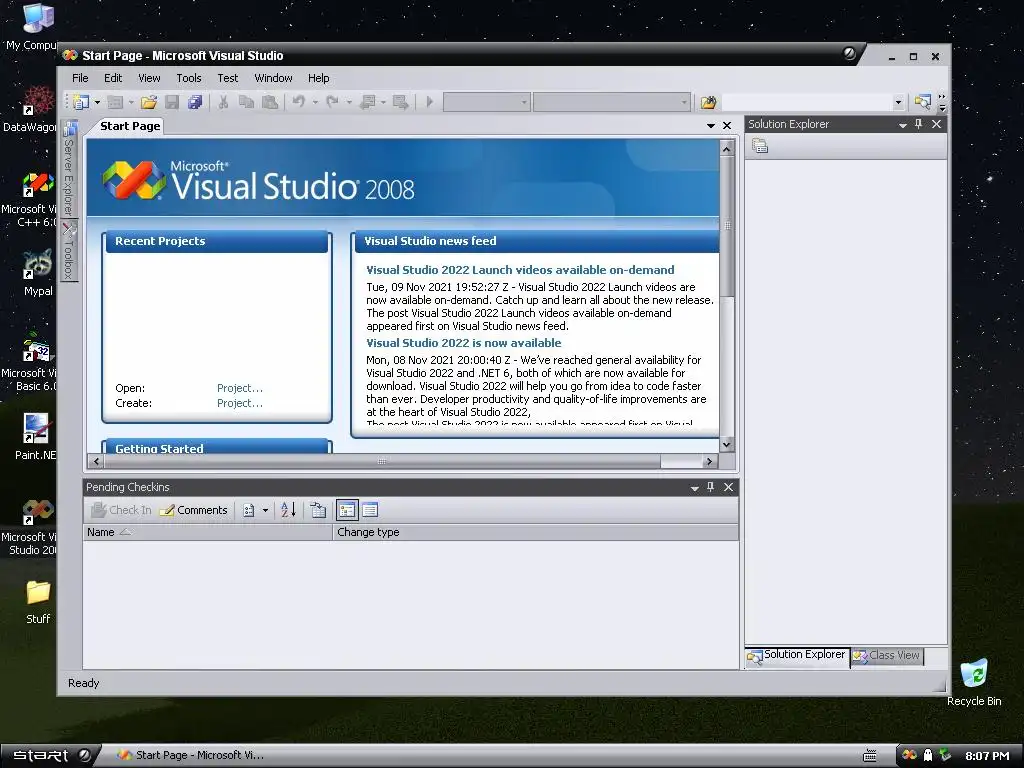Expand the Toolbox side tab
The width and height of the screenshot is (1024, 768).
[69, 251]
